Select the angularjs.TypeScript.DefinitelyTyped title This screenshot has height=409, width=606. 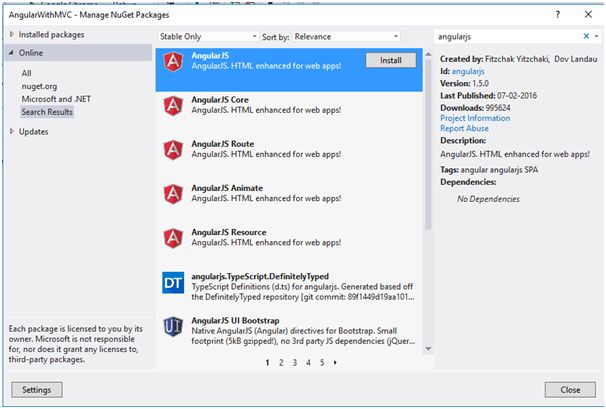pyautogui.click(x=260, y=276)
